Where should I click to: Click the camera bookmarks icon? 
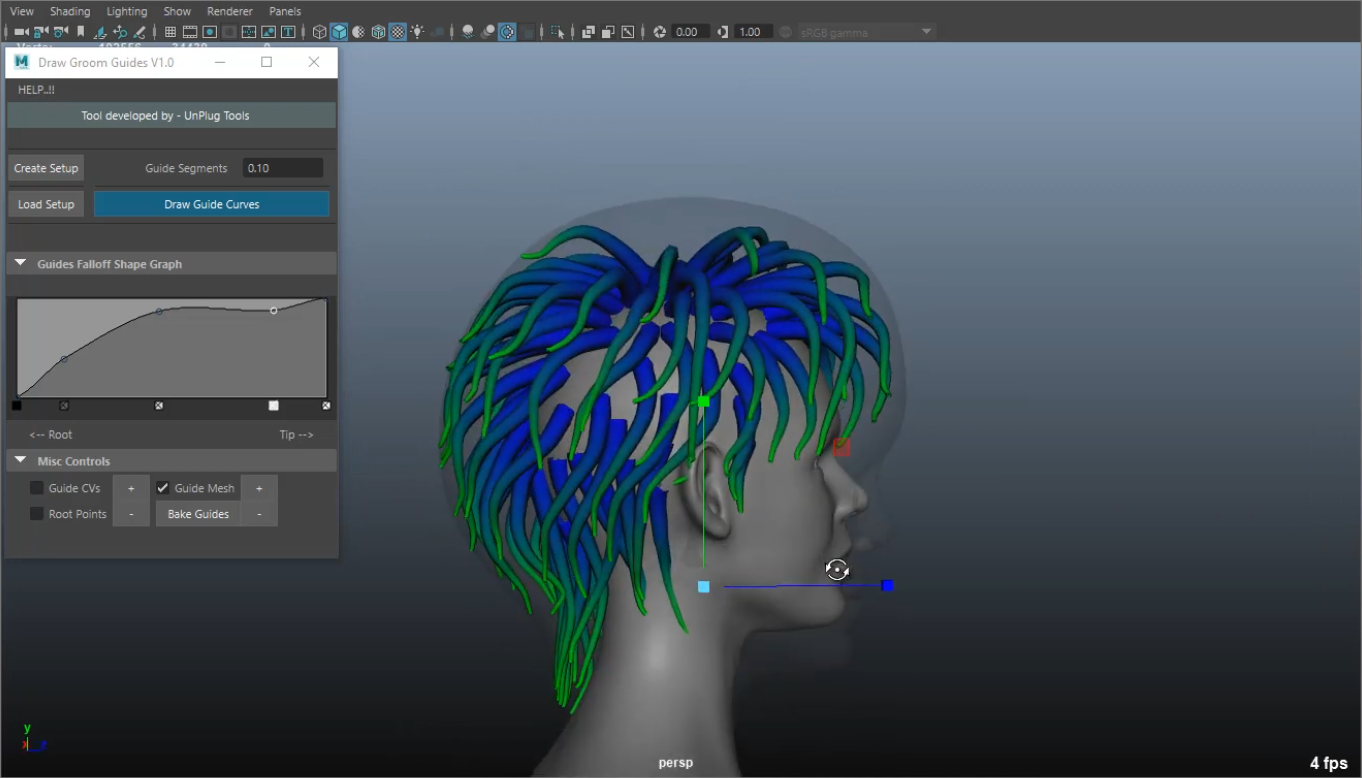pyautogui.click(x=81, y=32)
